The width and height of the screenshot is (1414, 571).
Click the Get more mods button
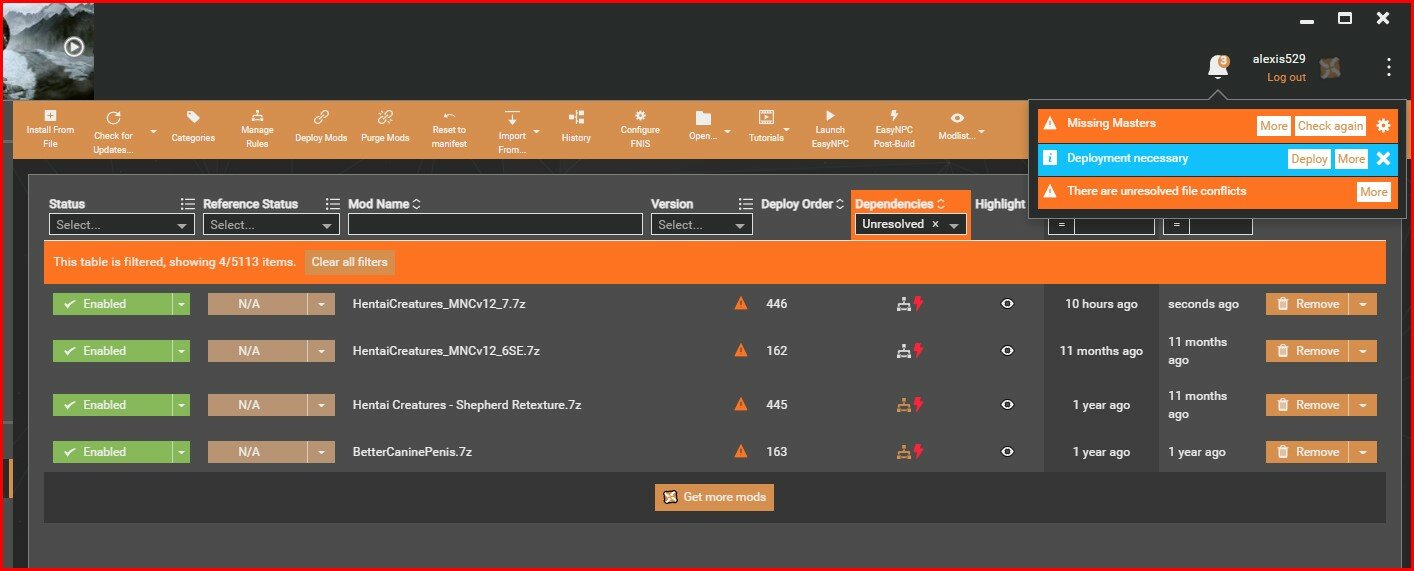[x=714, y=497]
